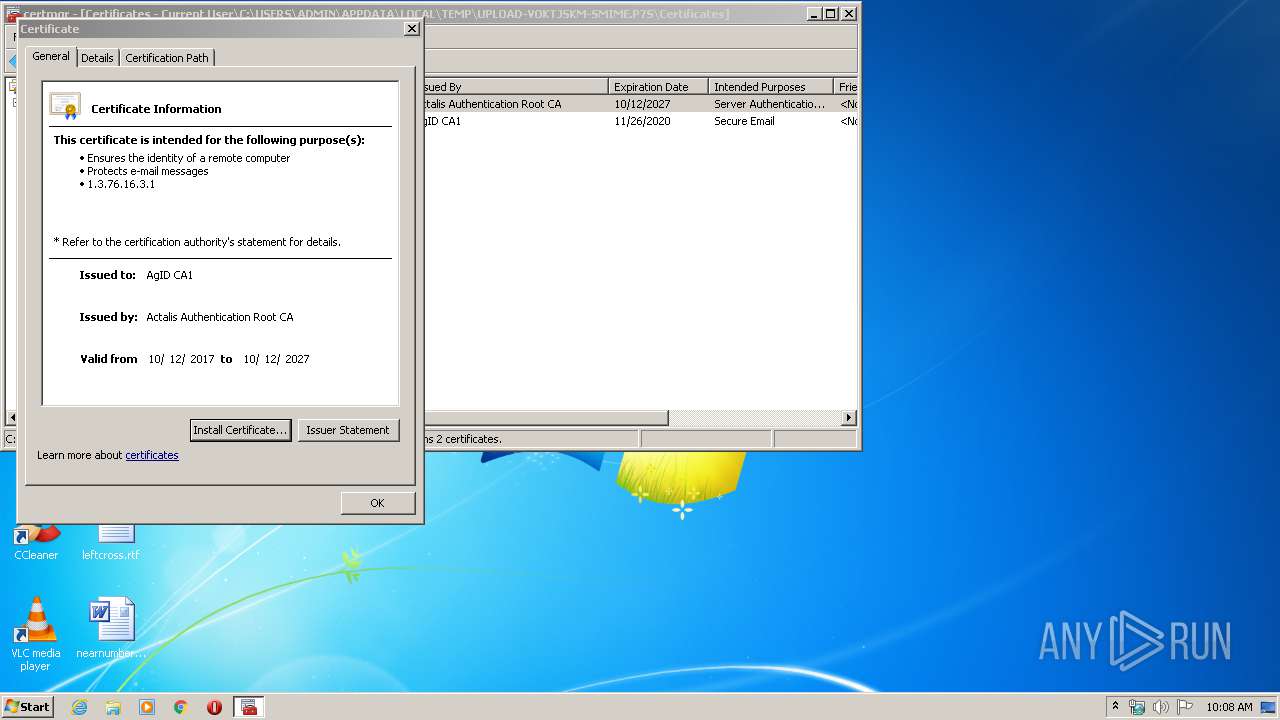Open the CCleaner desktop shortcut
This screenshot has width=1280, height=720.
[36, 540]
